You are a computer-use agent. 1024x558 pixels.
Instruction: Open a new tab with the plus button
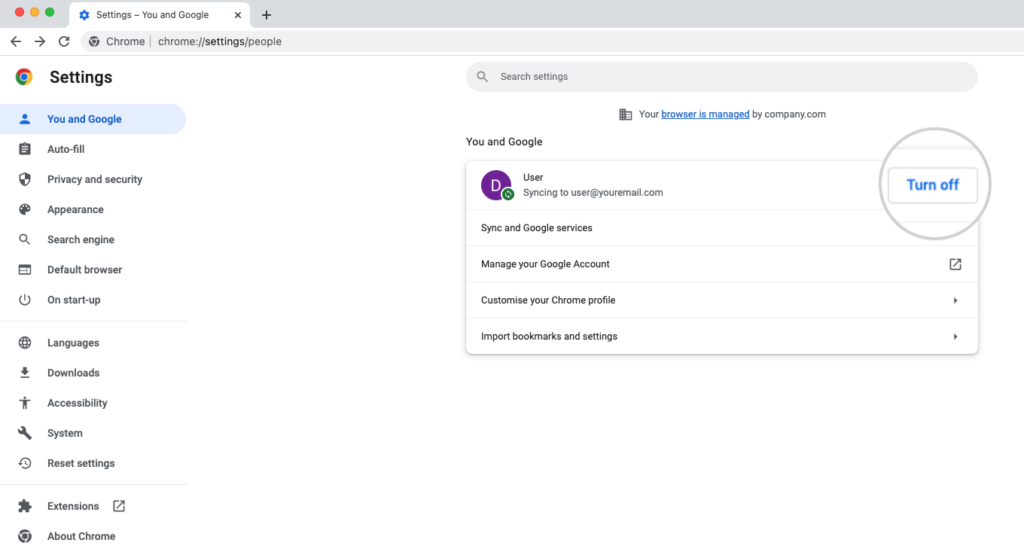[266, 15]
